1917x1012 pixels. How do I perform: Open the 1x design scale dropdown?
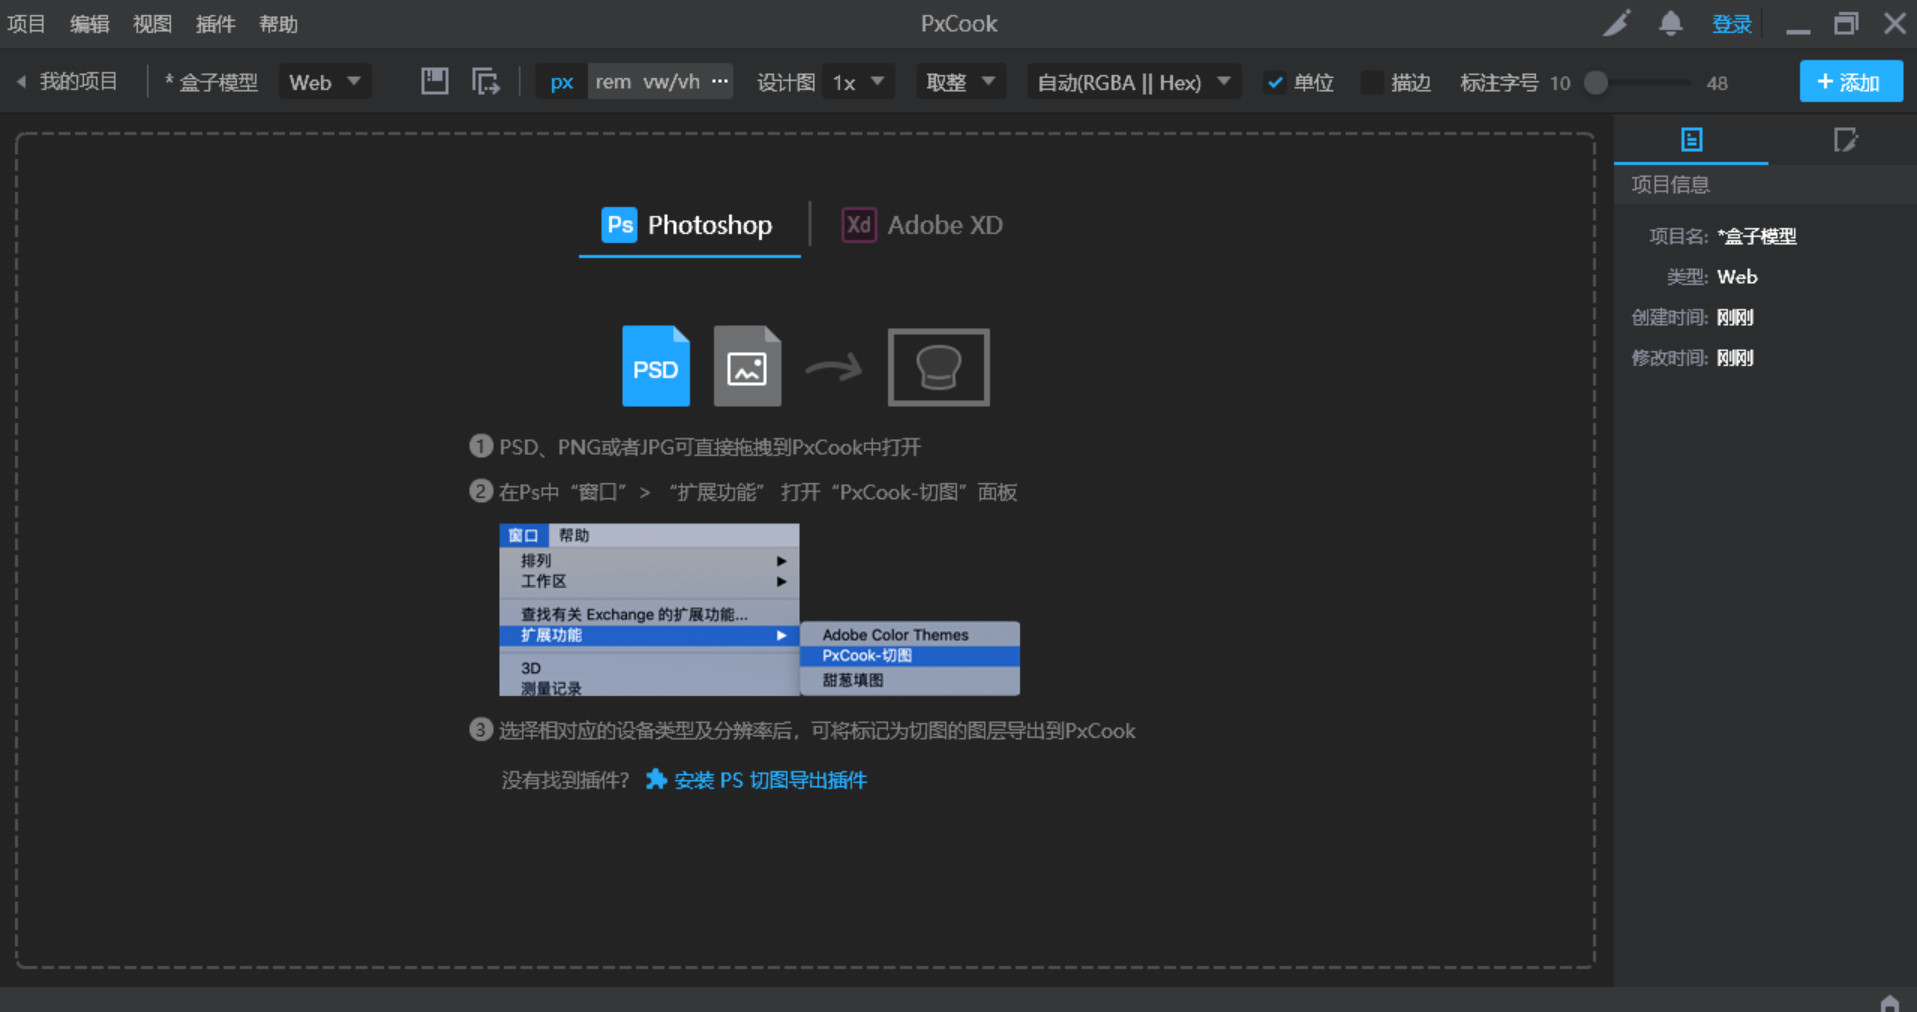click(858, 82)
